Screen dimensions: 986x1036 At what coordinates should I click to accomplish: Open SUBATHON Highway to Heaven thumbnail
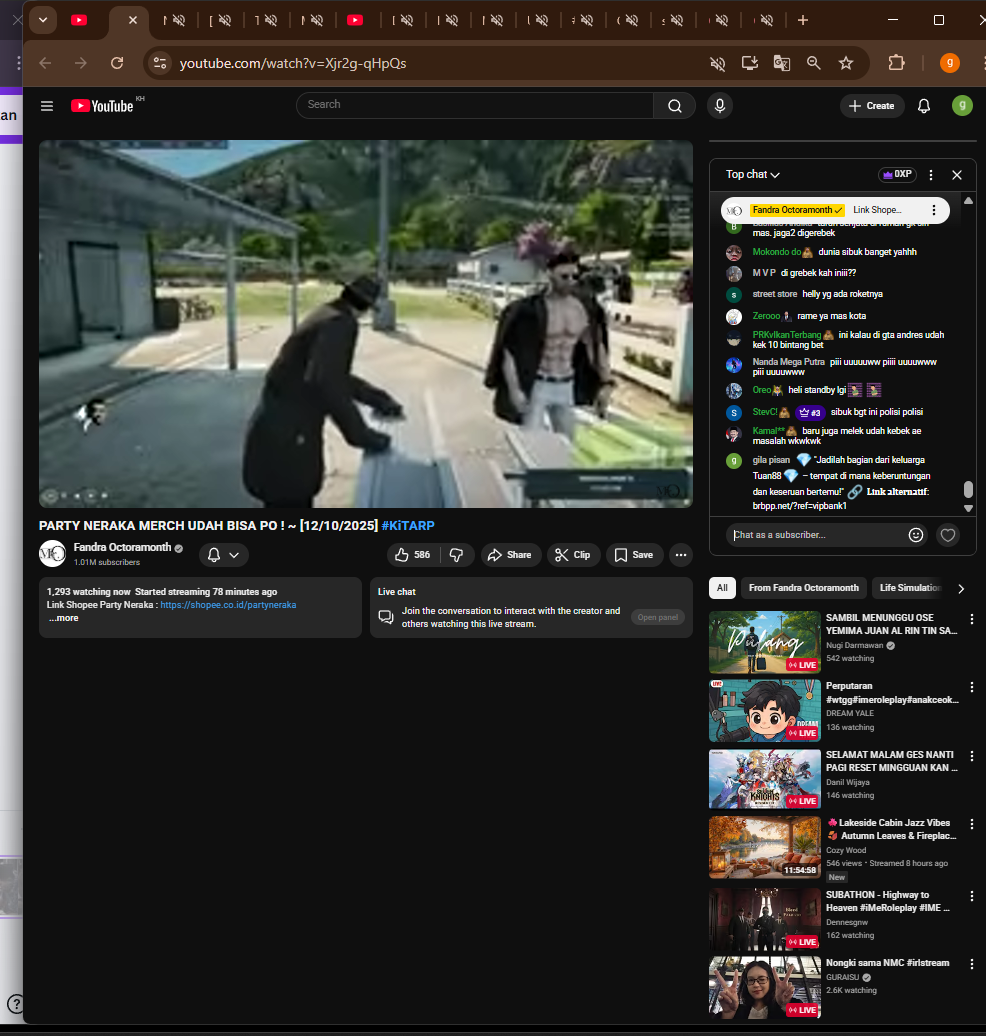pos(765,919)
